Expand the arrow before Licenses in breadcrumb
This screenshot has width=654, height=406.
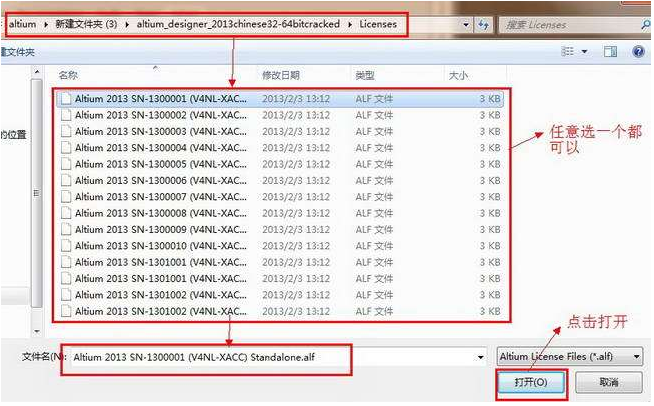tap(350, 25)
